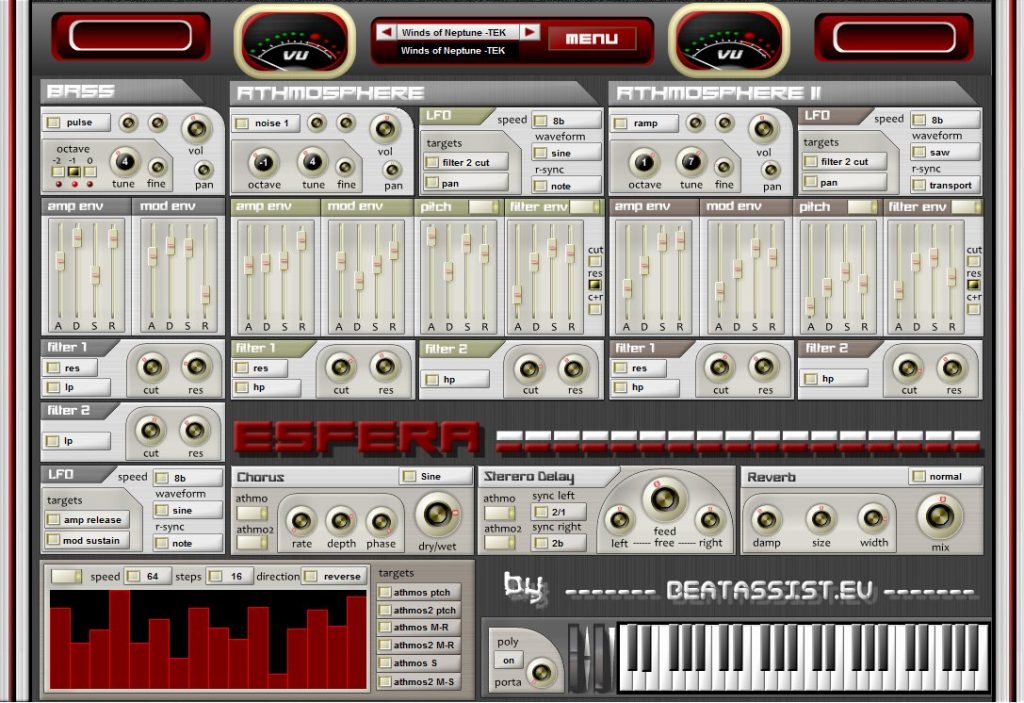Click the left VU meter
Screen dimensions: 1024x703
[295, 41]
